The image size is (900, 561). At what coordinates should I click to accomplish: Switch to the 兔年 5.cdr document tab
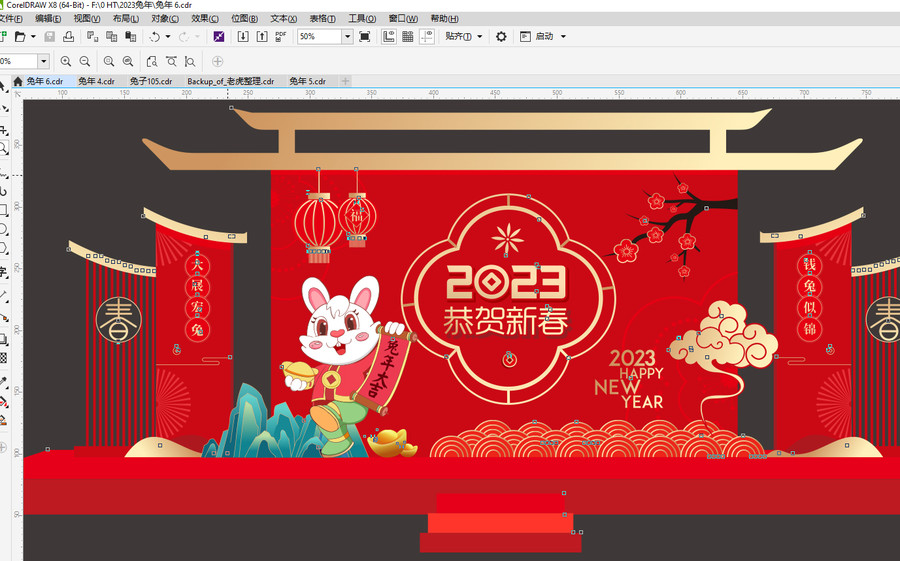[308, 82]
